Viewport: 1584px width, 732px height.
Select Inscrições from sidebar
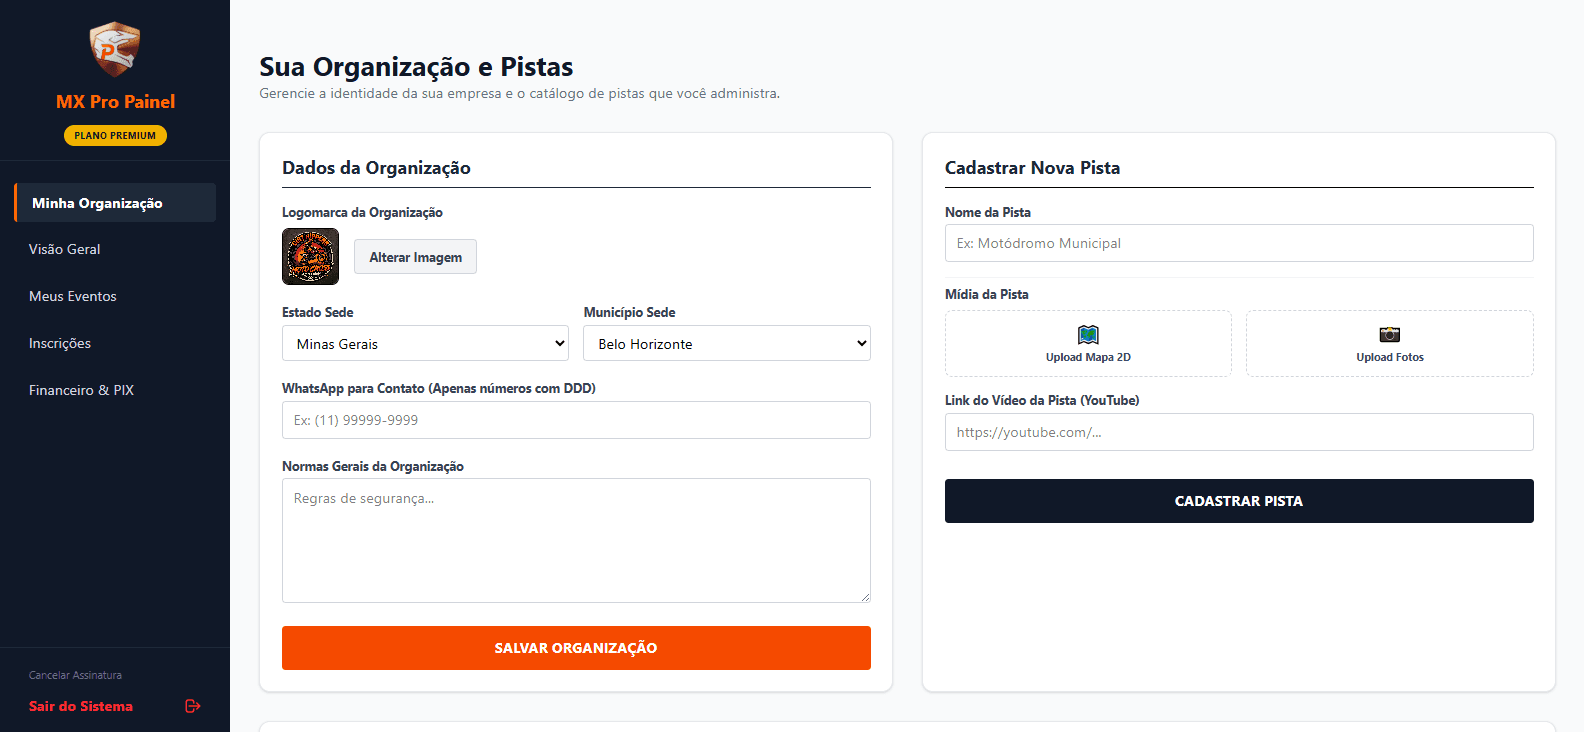coord(60,343)
